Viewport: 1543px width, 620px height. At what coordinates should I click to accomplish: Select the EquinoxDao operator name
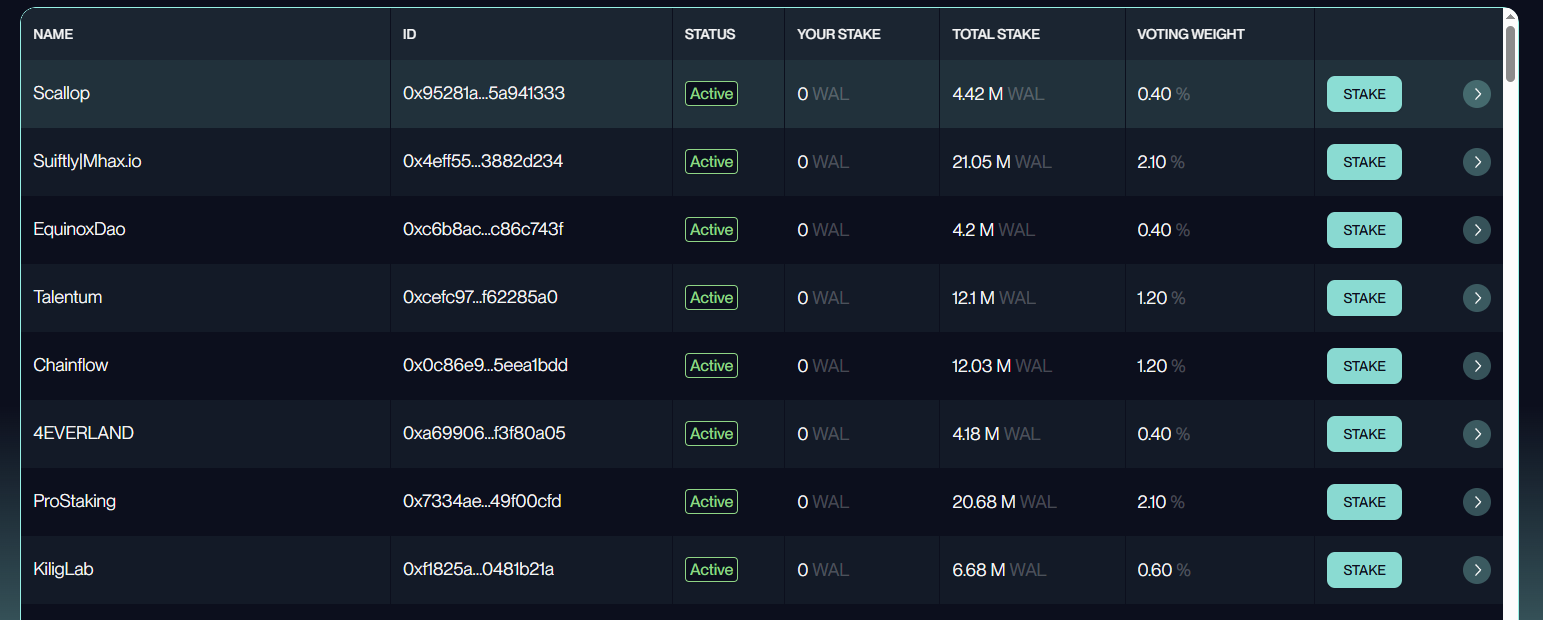pos(79,229)
